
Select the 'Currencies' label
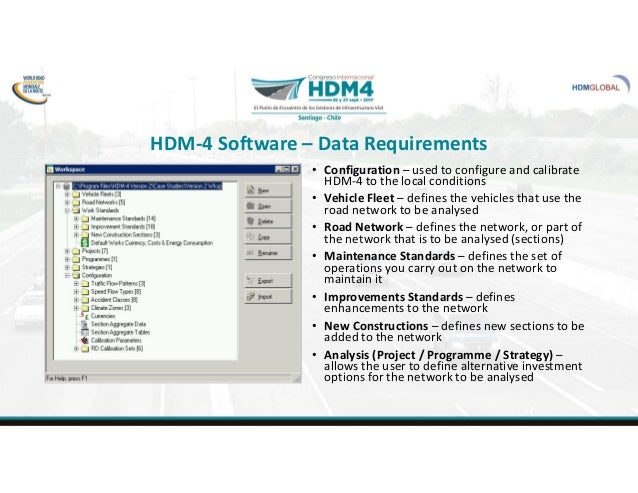point(103,316)
